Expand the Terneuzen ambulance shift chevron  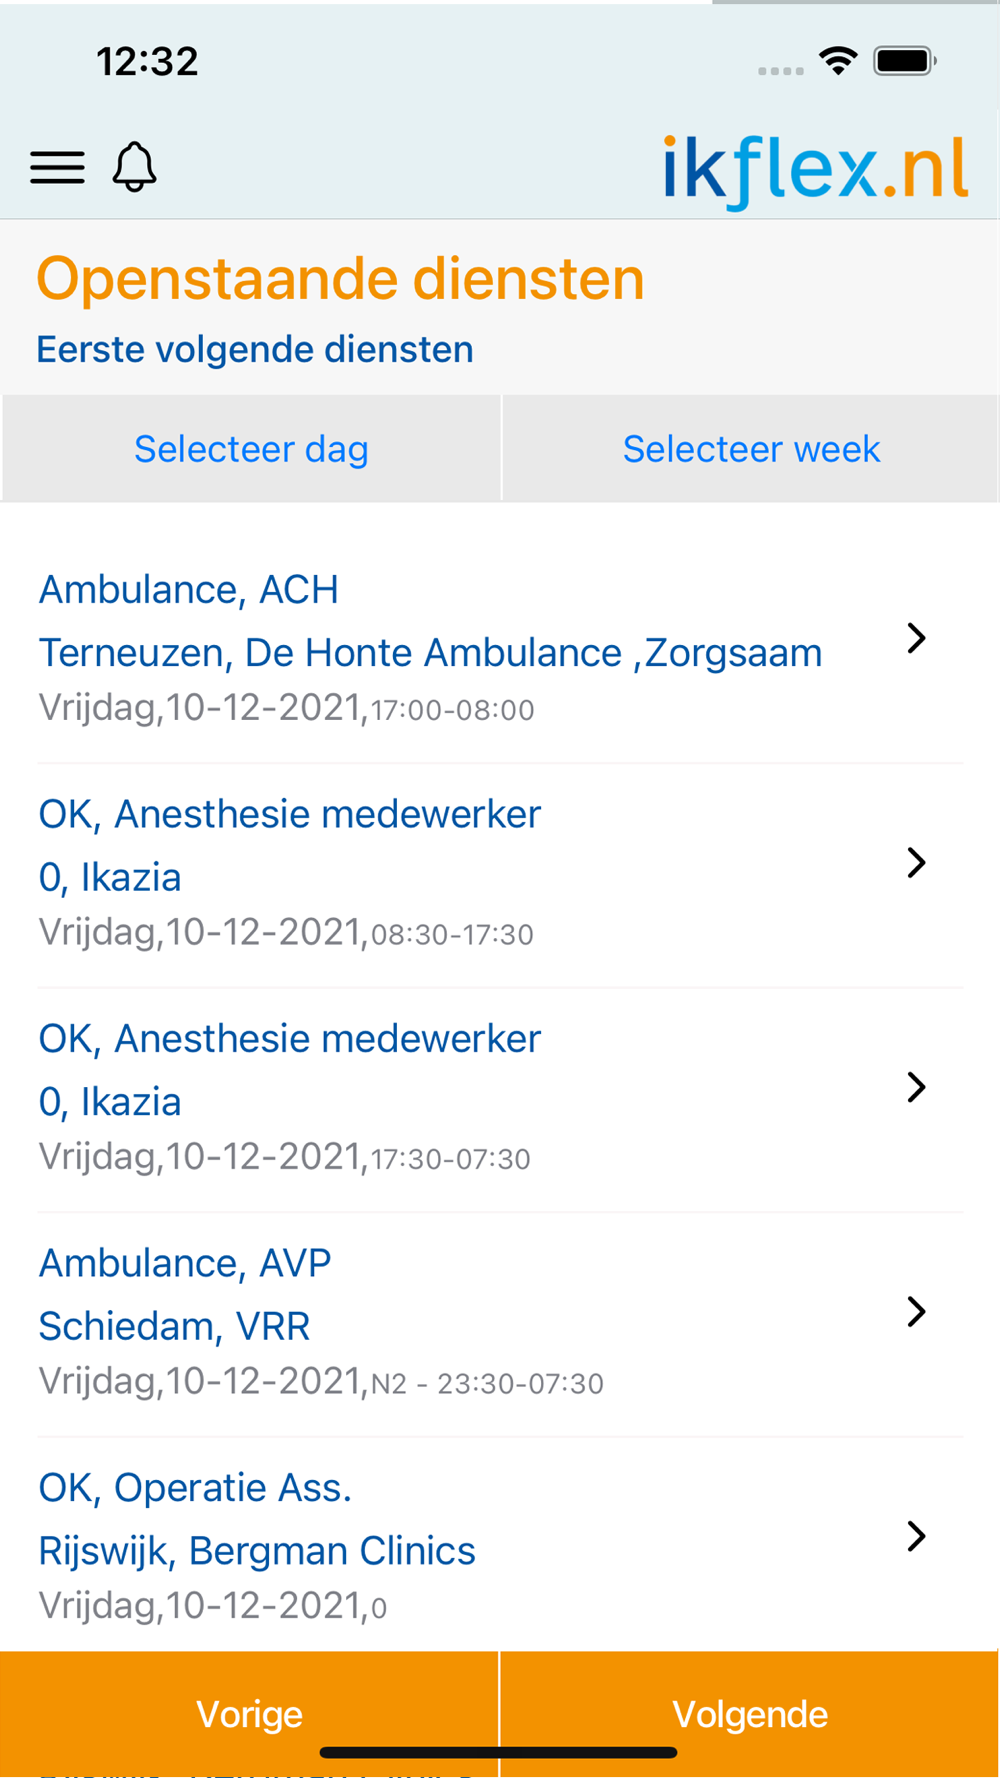pyautogui.click(x=916, y=638)
